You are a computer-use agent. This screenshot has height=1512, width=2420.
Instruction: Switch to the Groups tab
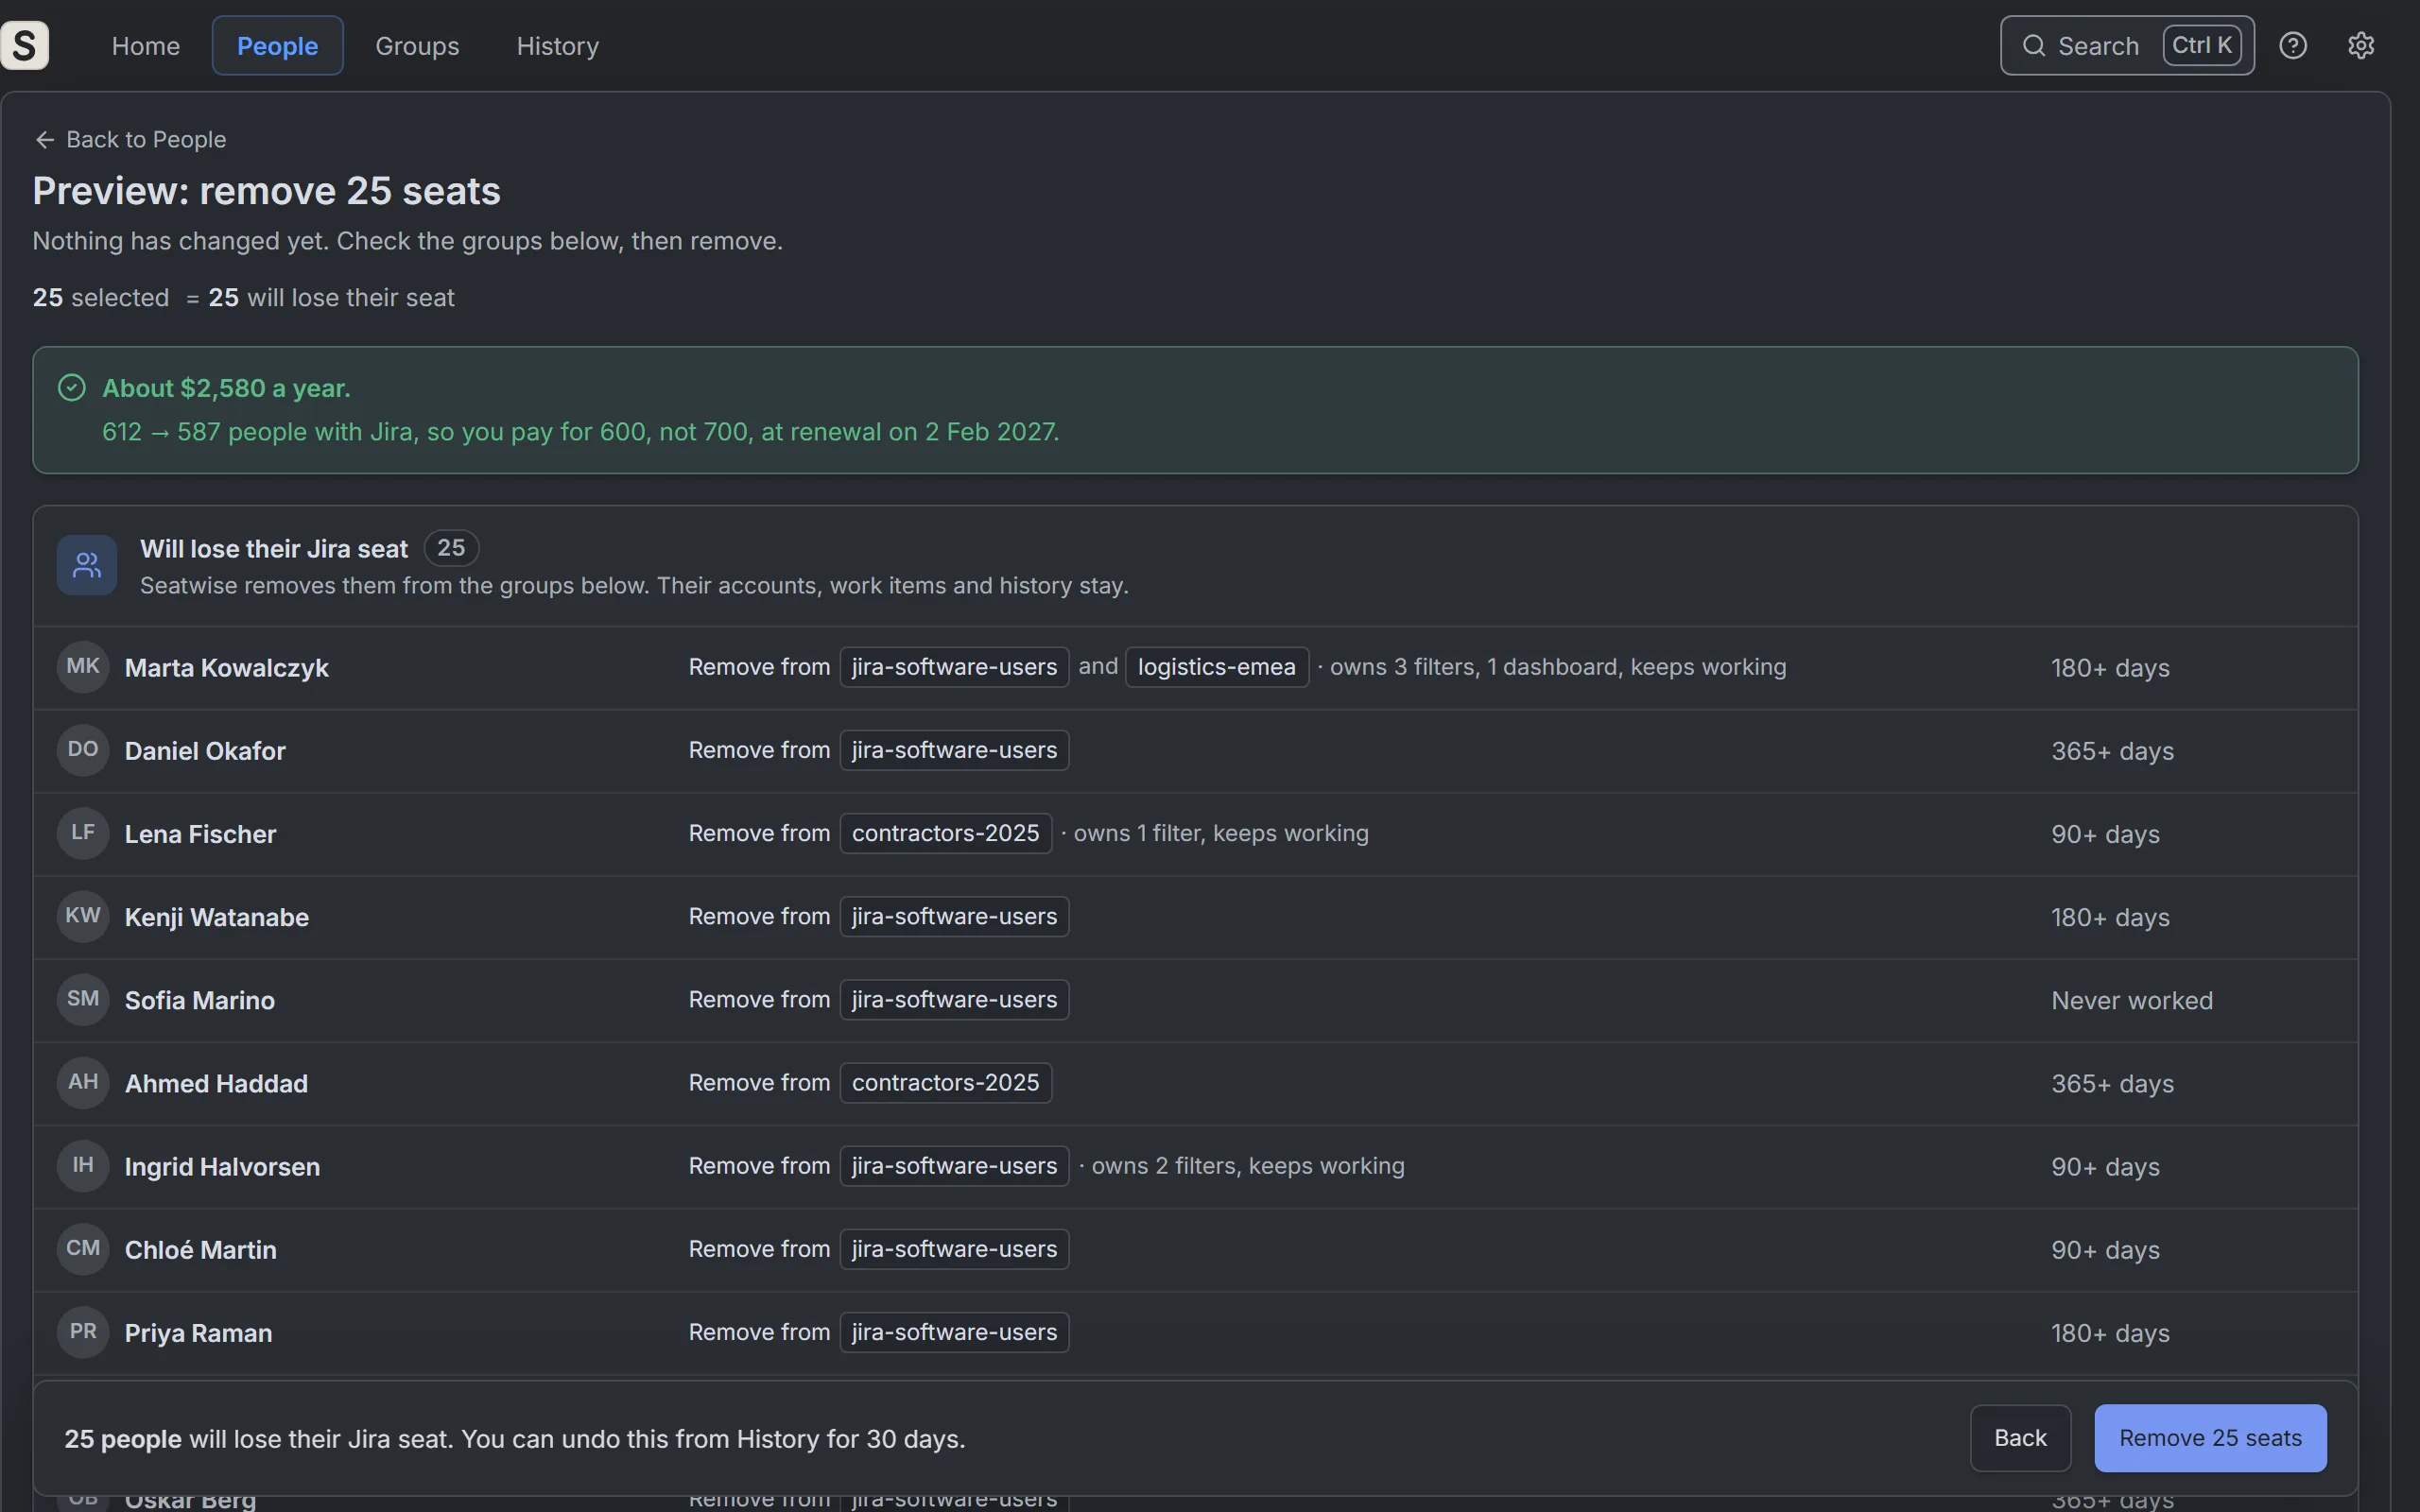417,46
